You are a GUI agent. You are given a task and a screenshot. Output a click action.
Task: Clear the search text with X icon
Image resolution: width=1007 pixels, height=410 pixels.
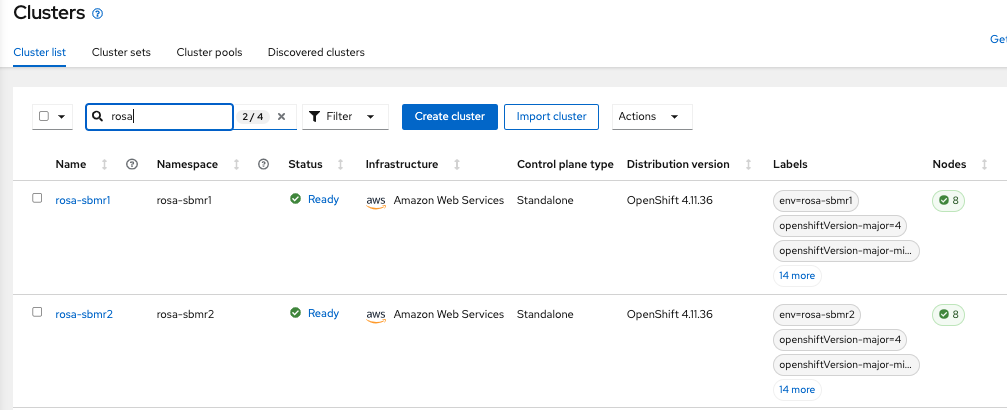pyautogui.click(x=281, y=117)
